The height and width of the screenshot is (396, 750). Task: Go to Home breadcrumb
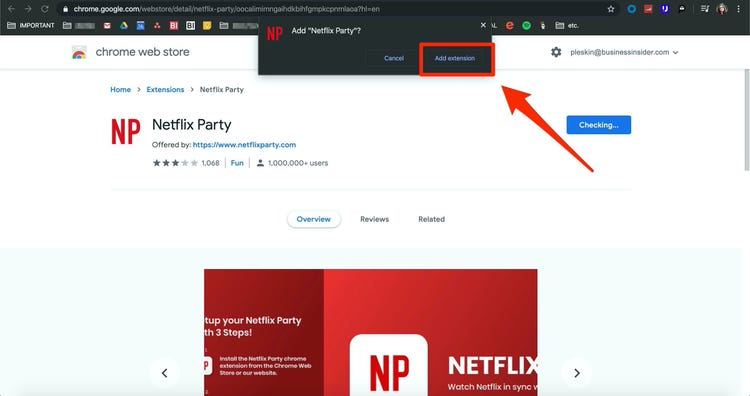pyautogui.click(x=121, y=89)
